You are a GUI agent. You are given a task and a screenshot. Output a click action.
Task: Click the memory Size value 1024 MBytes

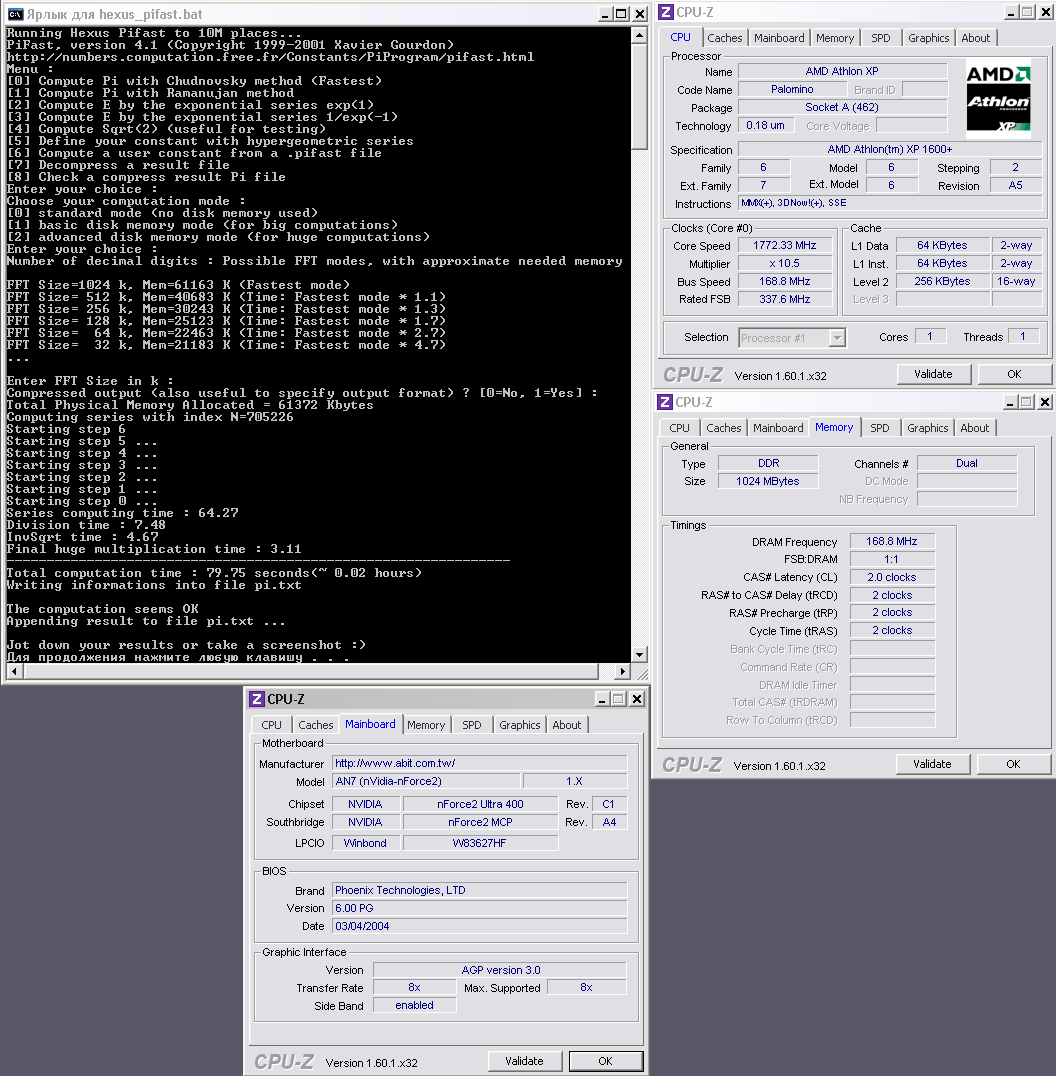coord(767,481)
